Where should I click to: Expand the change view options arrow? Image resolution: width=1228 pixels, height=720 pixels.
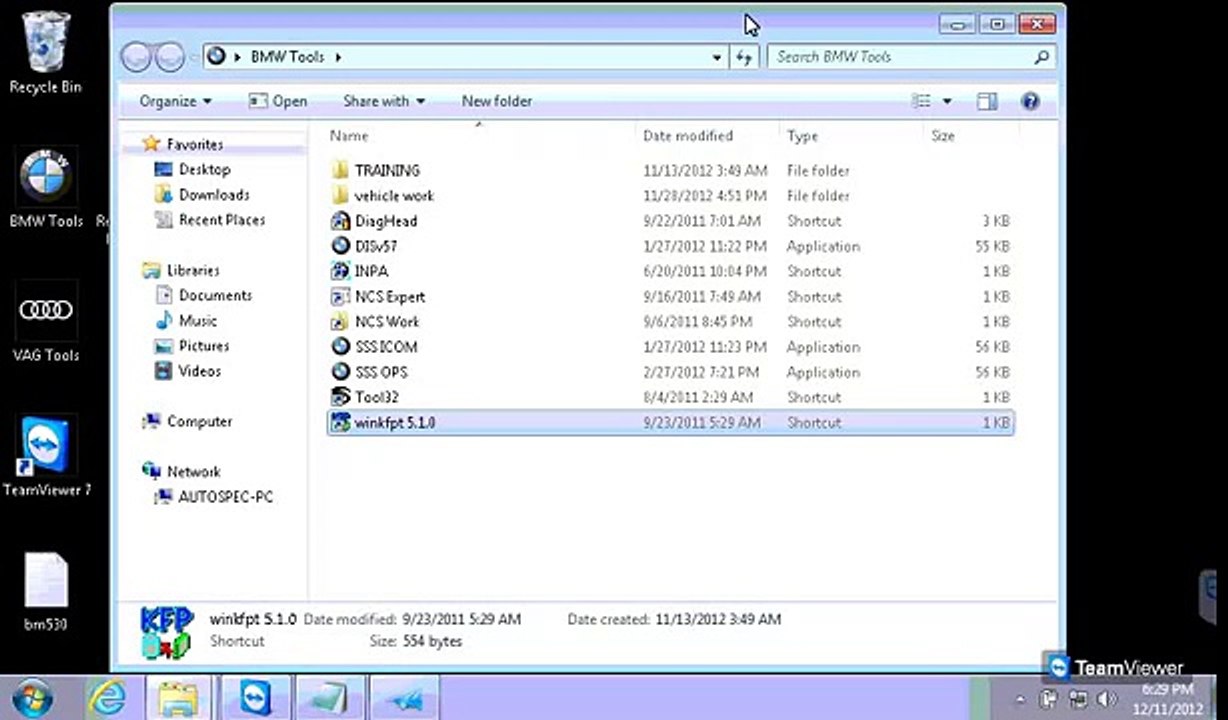tap(947, 101)
